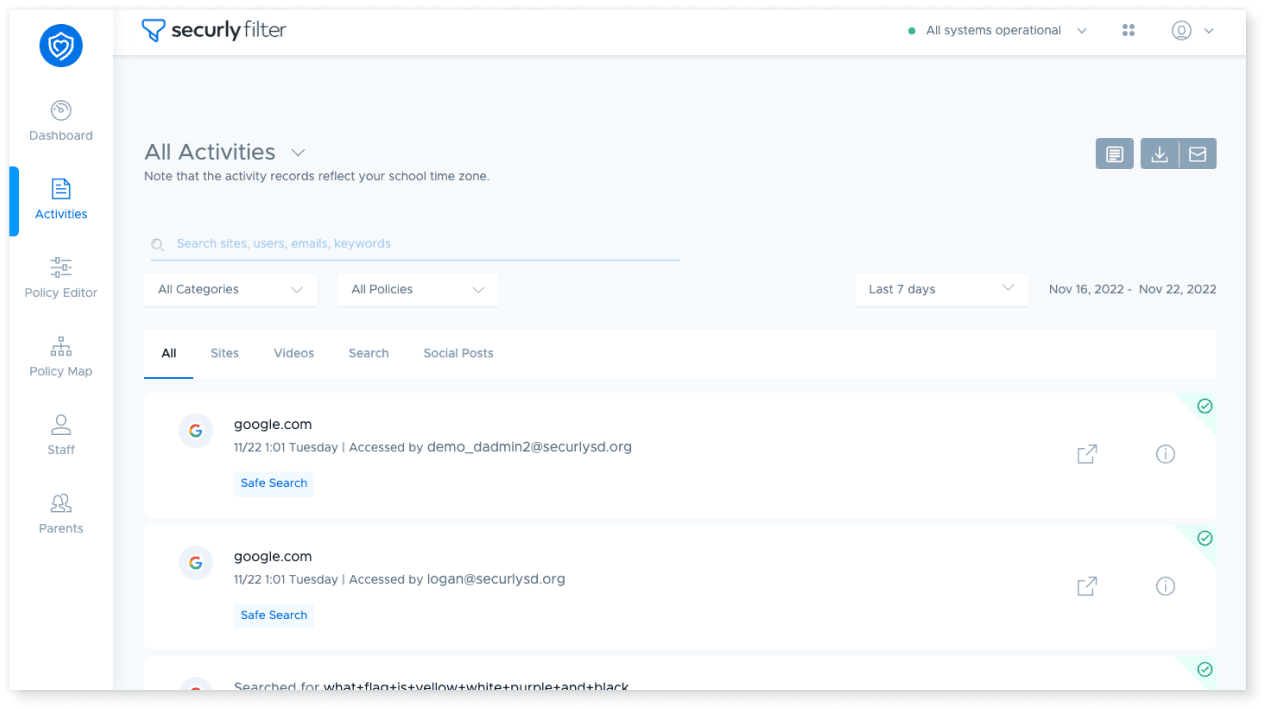Click the Nov 16, 2022 - Nov 22, 2022 date range
The height and width of the screenshot is (709, 1265).
[1132, 290]
